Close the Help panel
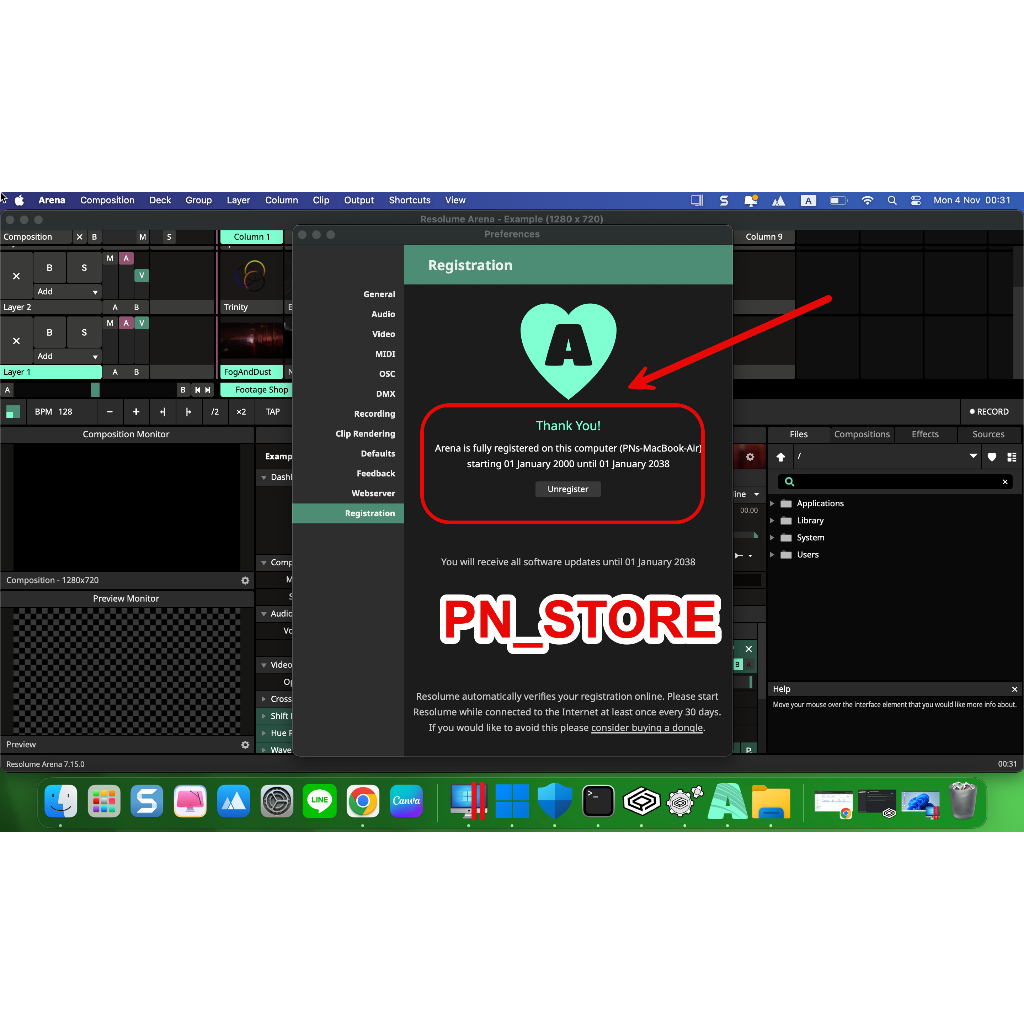The width and height of the screenshot is (1024, 1024). click(1014, 690)
